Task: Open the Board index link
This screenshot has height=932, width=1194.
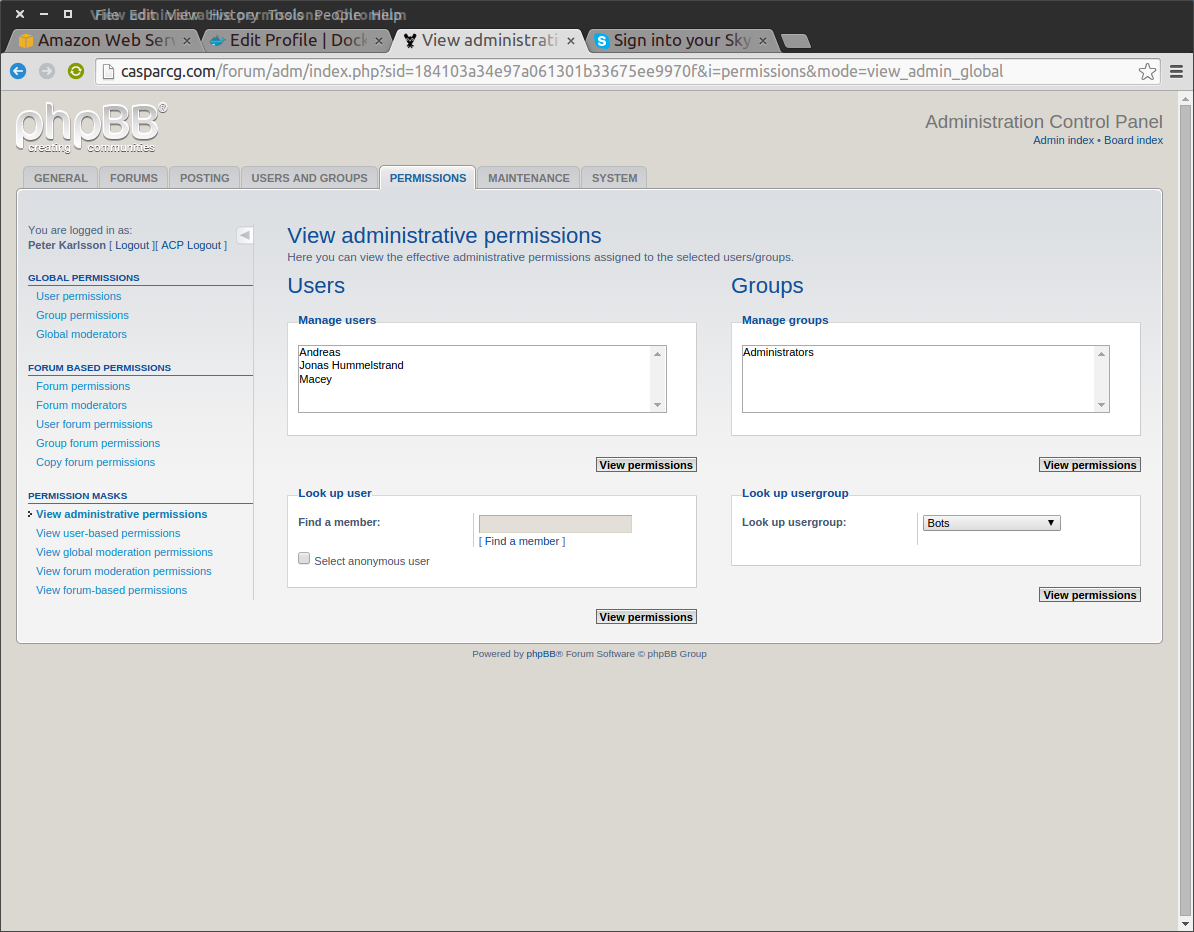Action: (1133, 140)
